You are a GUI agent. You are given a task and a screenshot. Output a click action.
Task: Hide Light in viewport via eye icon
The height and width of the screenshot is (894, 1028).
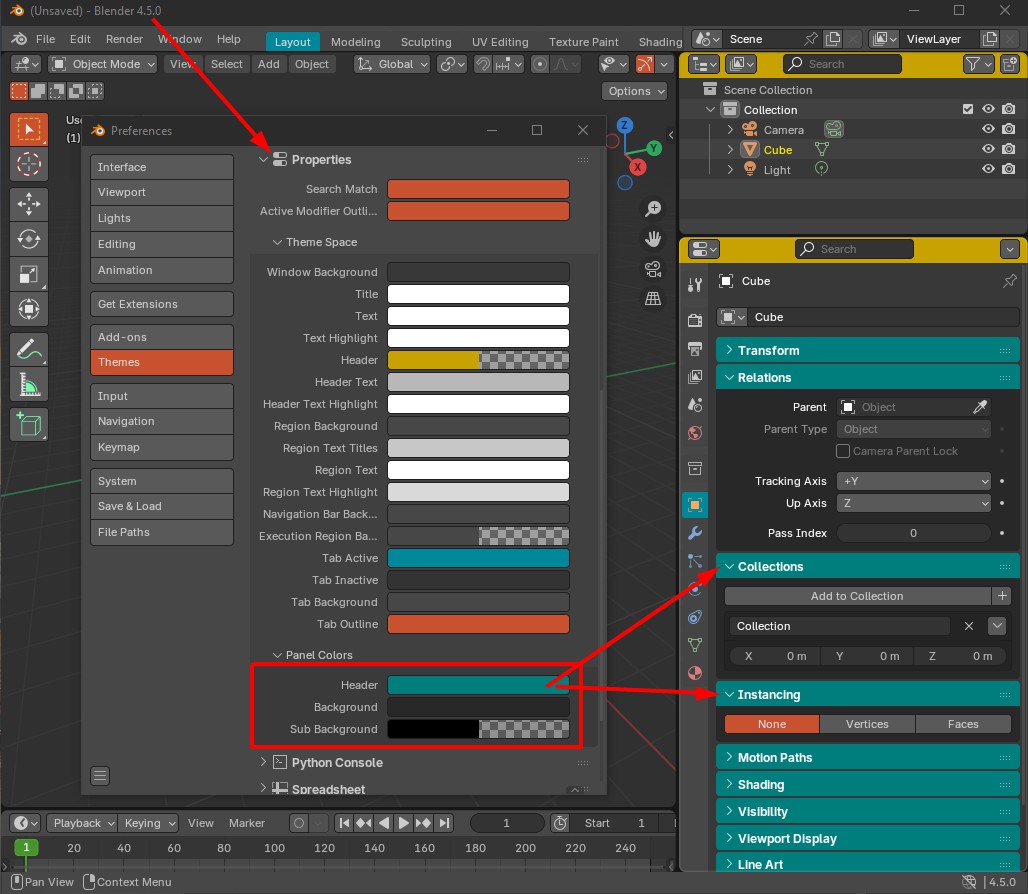988,169
